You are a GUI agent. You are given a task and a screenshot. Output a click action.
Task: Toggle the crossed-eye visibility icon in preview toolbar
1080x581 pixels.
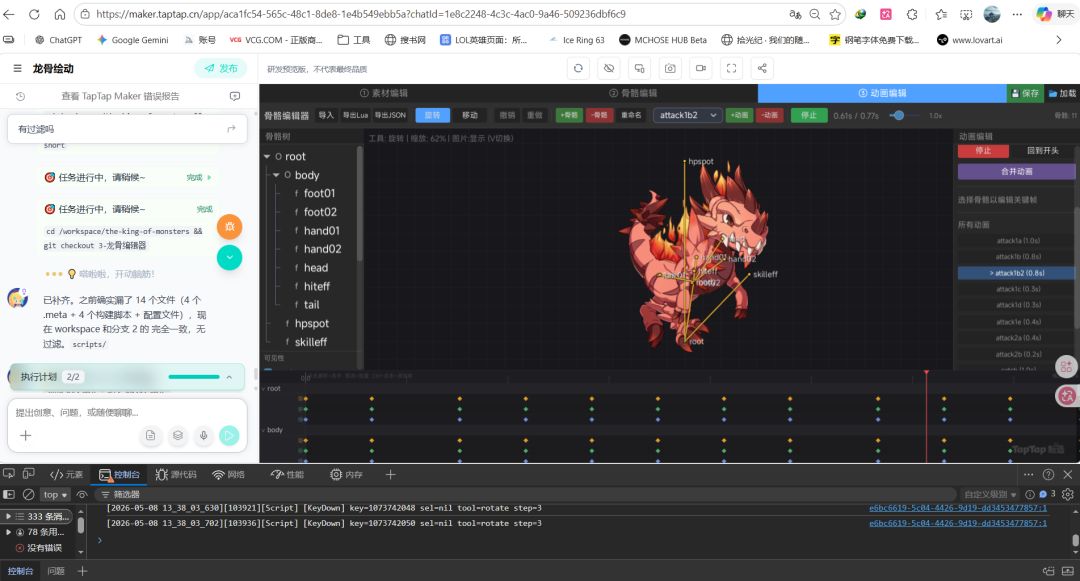[609, 68]
